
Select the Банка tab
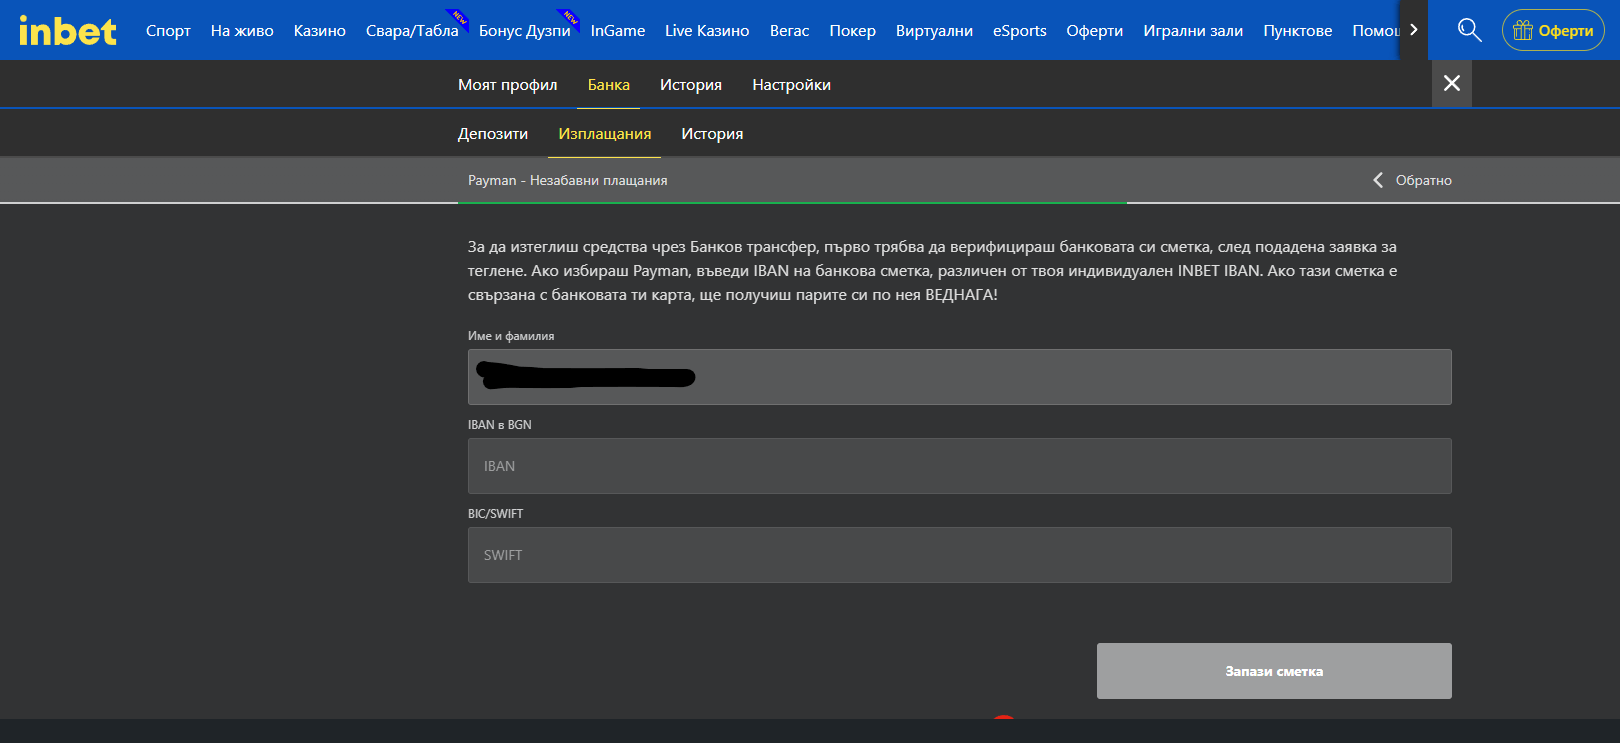pos(609,85)
